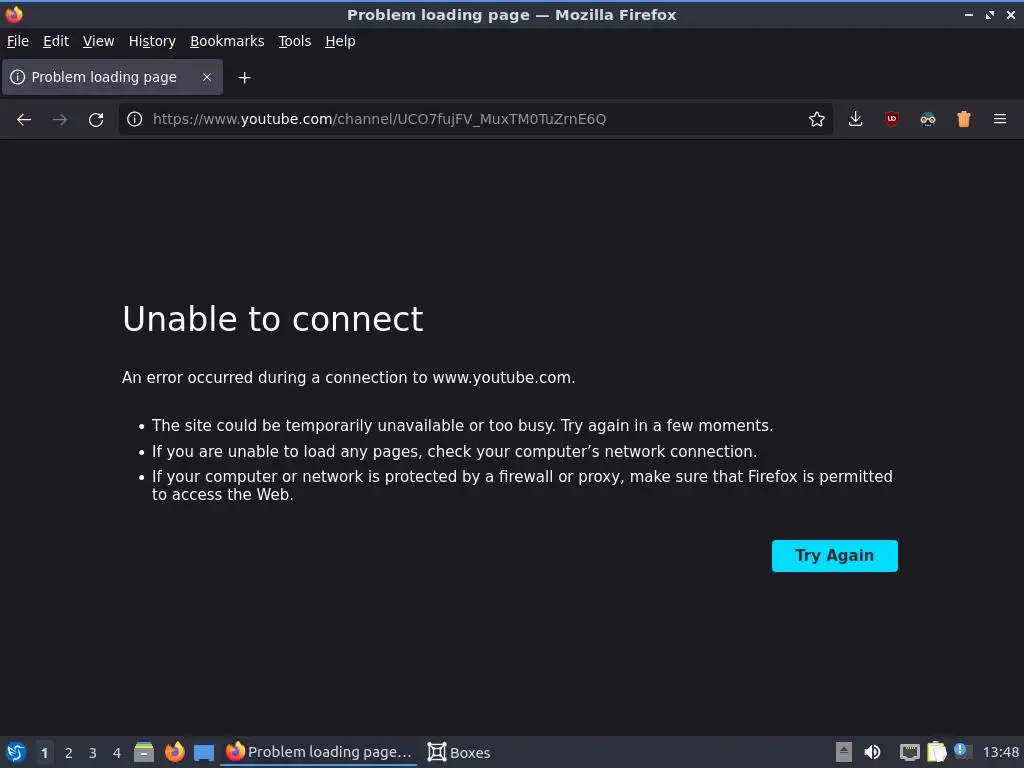The height and width of the screenshot is (768, 1024).
Task: Open the Help menu
Action: [x=340, y=41]
